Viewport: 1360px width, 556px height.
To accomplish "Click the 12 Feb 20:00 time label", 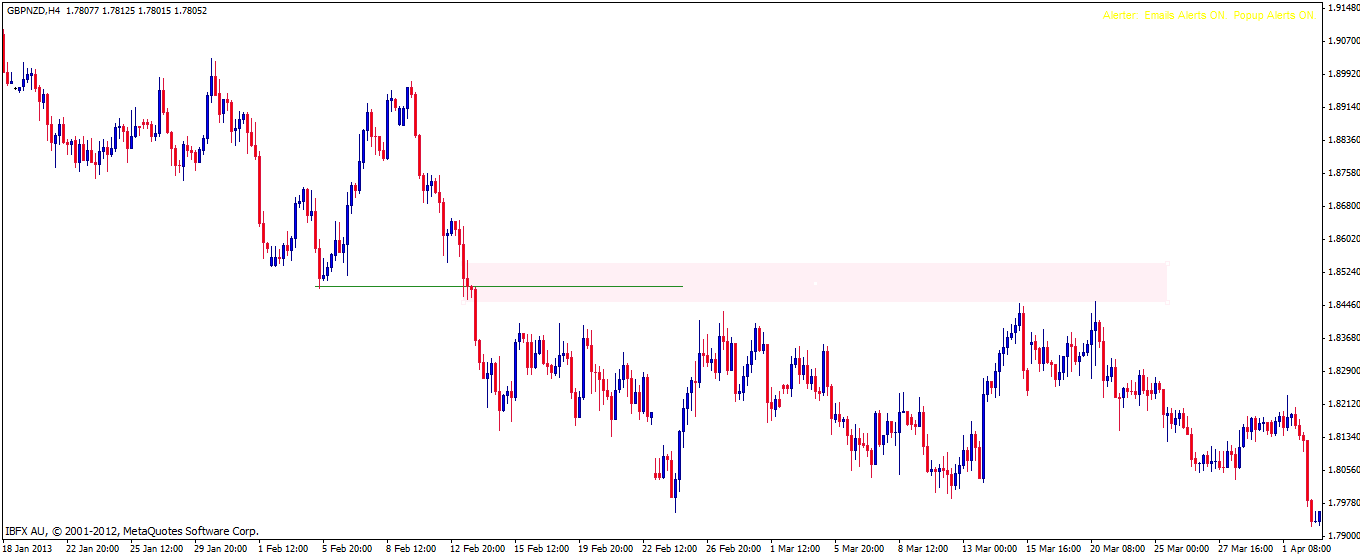I will [479, 548].
